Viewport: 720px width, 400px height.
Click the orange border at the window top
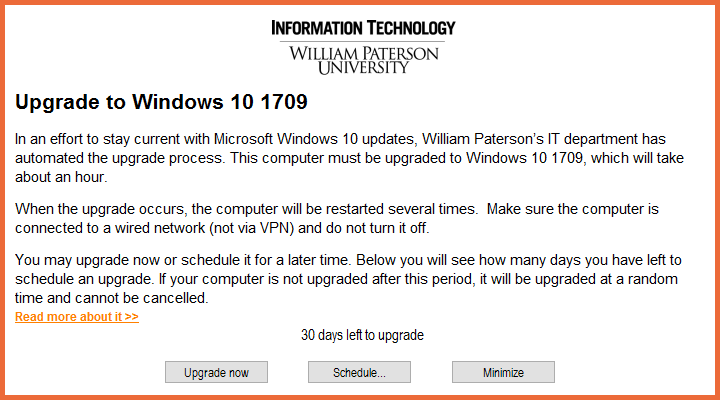(360, 3)
